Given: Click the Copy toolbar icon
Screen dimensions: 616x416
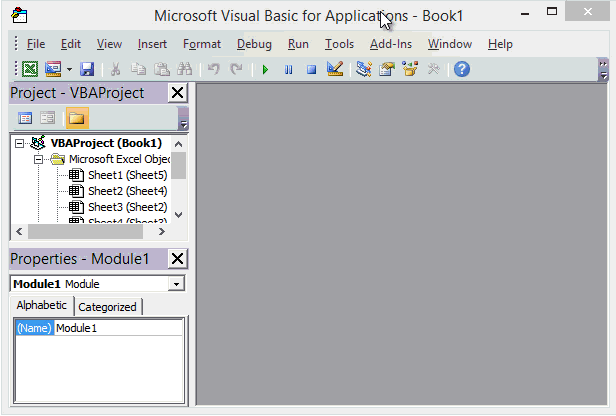Looking at the screenshot, I should (x=138, y=70).
